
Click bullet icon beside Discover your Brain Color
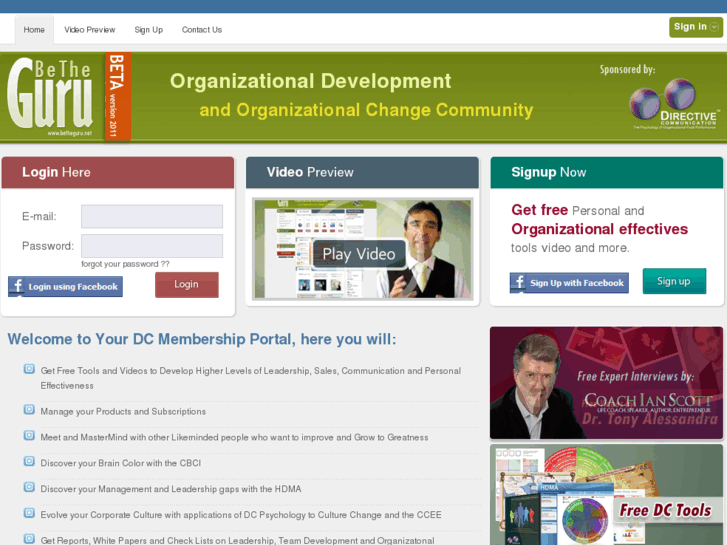tap(29, 462)
